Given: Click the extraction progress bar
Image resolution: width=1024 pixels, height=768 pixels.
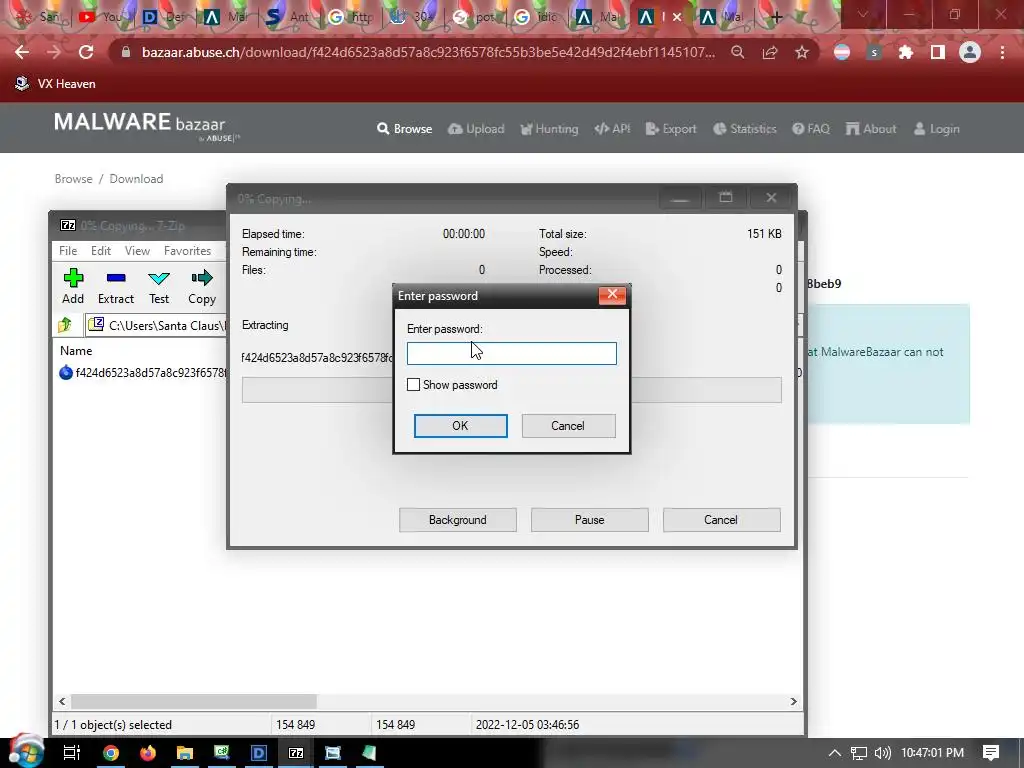Looking at the screenshot, I should coord(511,390).
